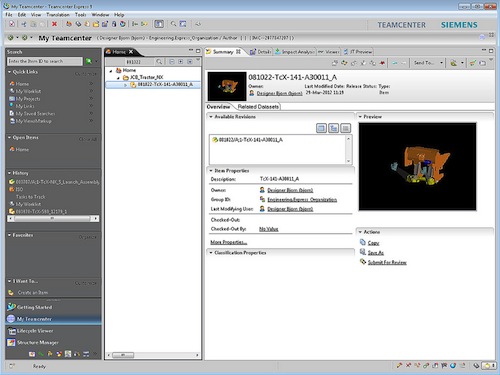Select the Overview tab
This screenshot has height=375, width=500.
pos(219,107)
